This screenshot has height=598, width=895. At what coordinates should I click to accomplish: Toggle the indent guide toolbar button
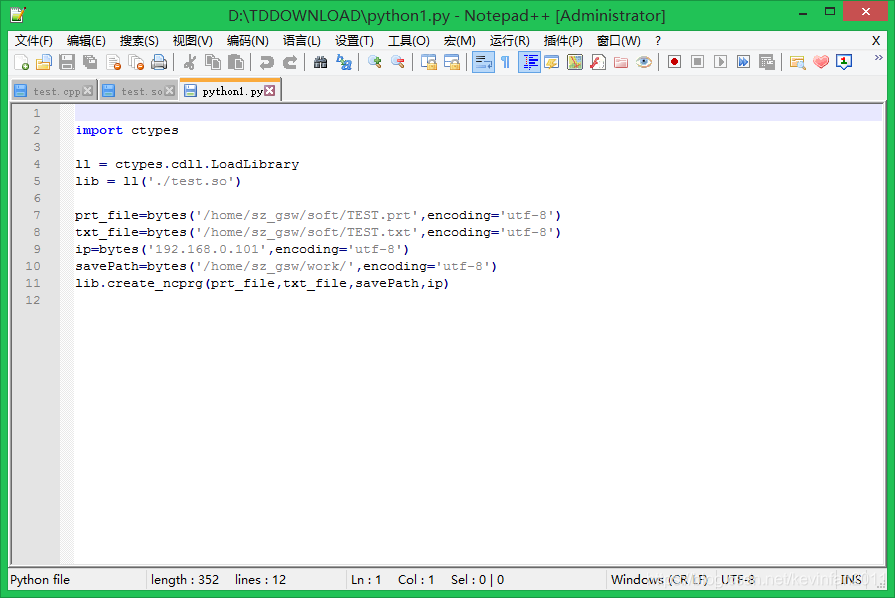point(529,62)
